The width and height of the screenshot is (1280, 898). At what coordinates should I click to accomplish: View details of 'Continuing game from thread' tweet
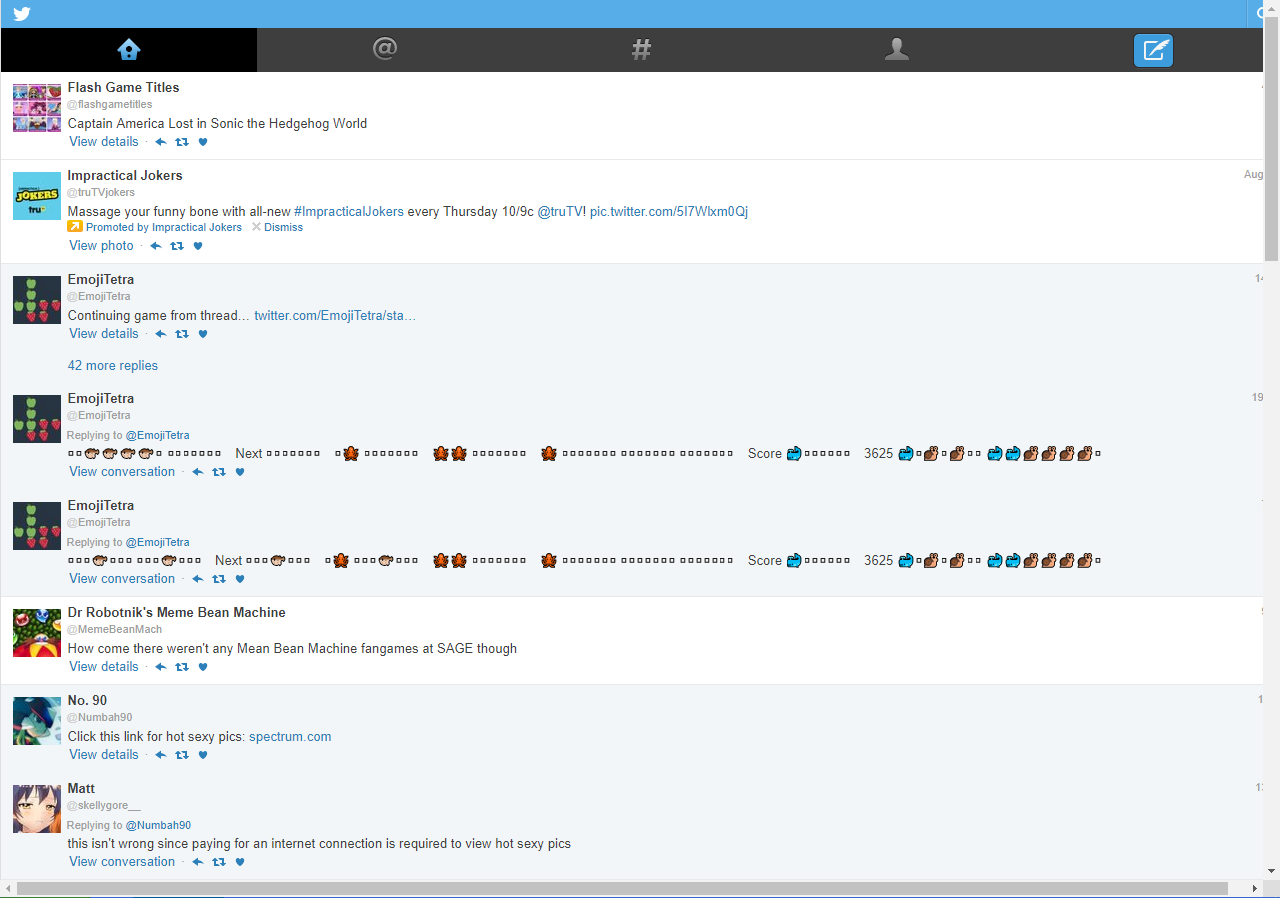click(x=104, y=334)
